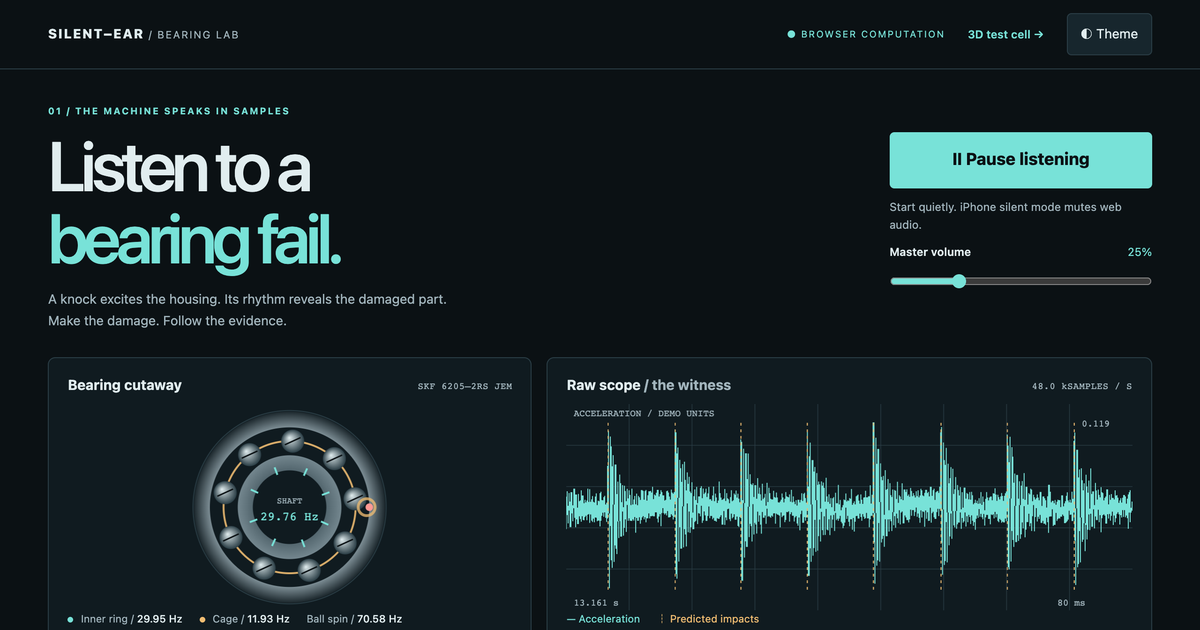
Task: Click the SKF 6205-2RS JEM model label
Action: (x=465, y=386)
